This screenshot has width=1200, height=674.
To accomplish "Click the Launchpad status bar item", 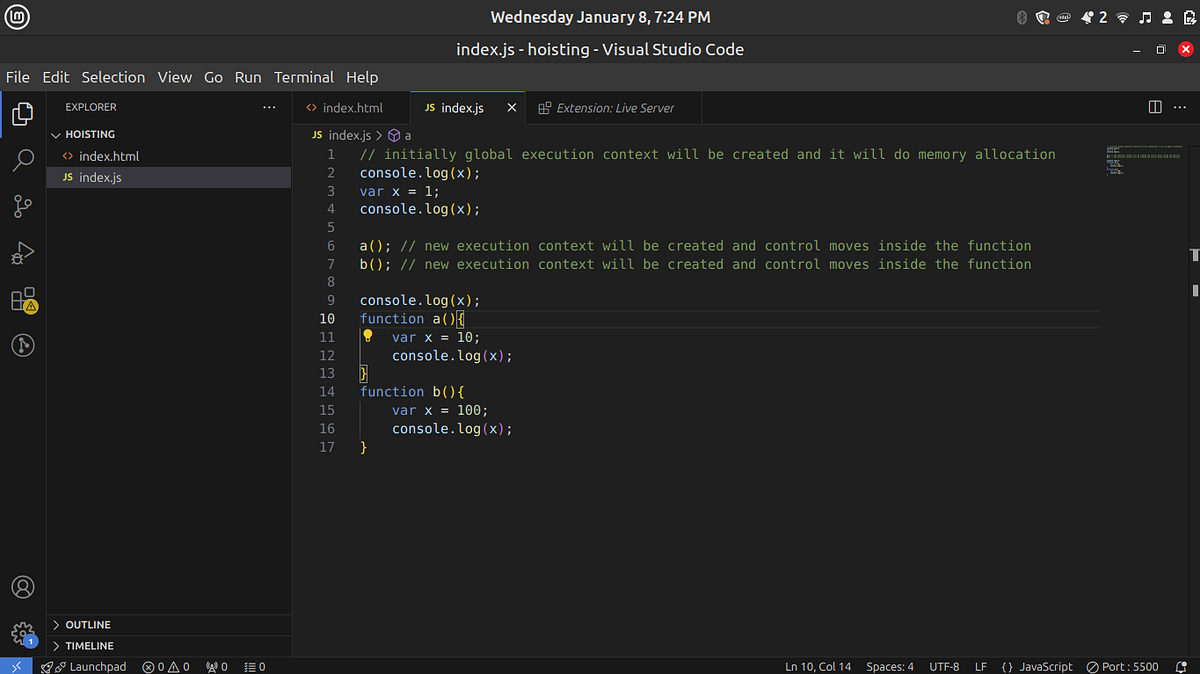I will 84,666.
